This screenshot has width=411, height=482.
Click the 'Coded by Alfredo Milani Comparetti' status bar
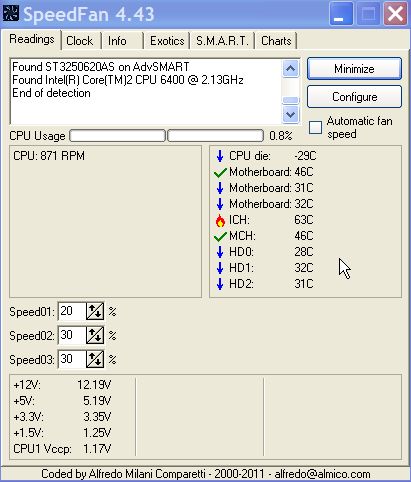pyautogui.click(x=206, y=474)
